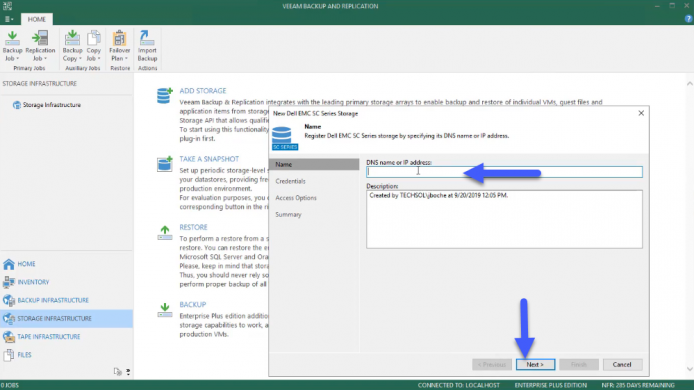Viewport: 694px width, 390px height.
Task: Click the Backup down-arrow icon
Action: 165,310
